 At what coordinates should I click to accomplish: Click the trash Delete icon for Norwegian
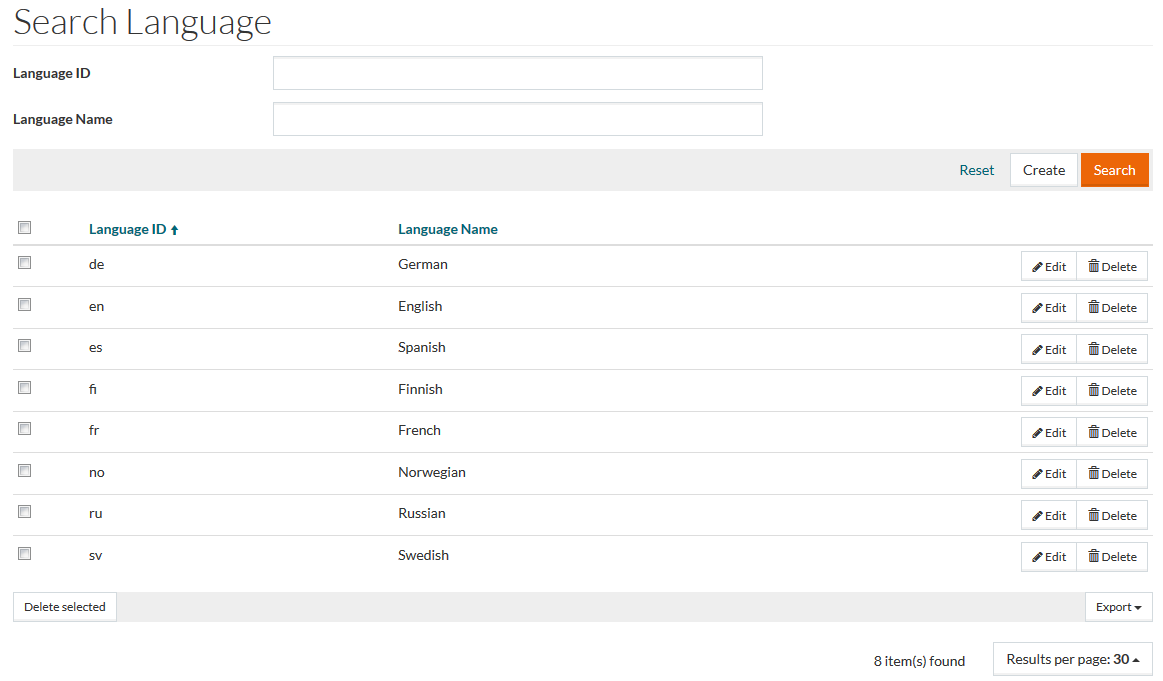(x=1094, y=474)
